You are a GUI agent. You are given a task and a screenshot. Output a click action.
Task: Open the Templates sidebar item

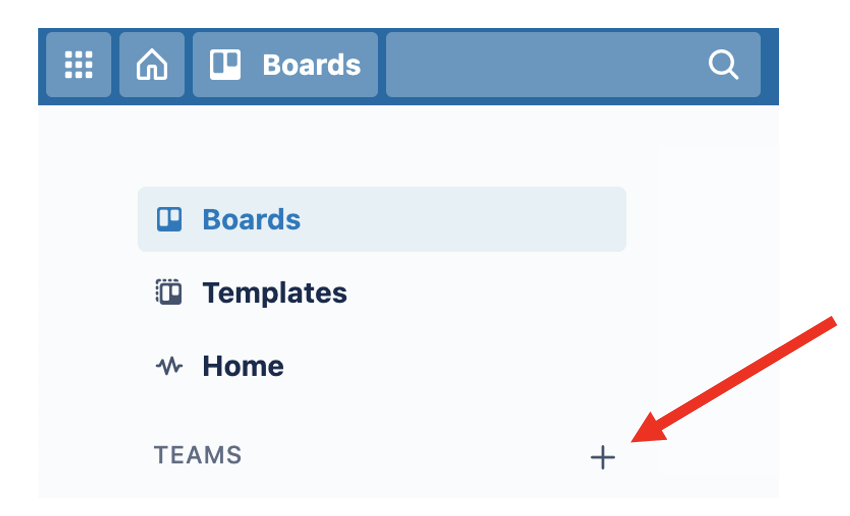click(382, 293)
